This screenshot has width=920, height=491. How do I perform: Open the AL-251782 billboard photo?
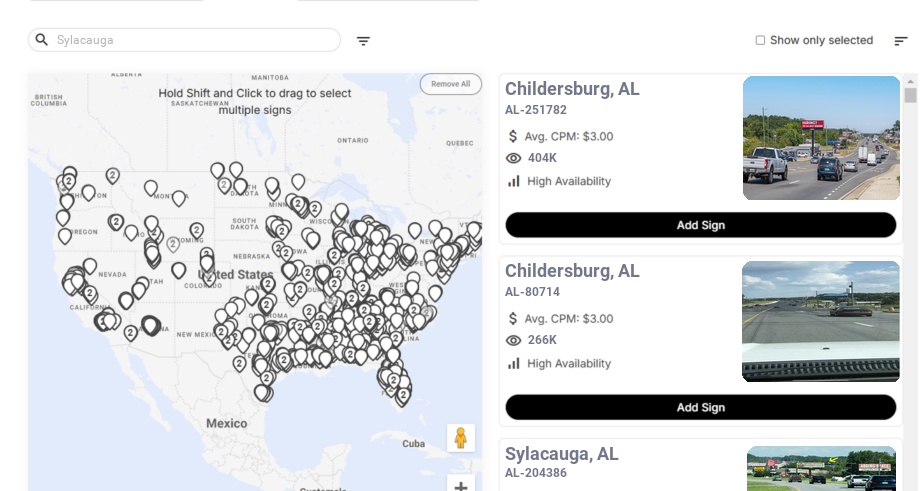821,138
